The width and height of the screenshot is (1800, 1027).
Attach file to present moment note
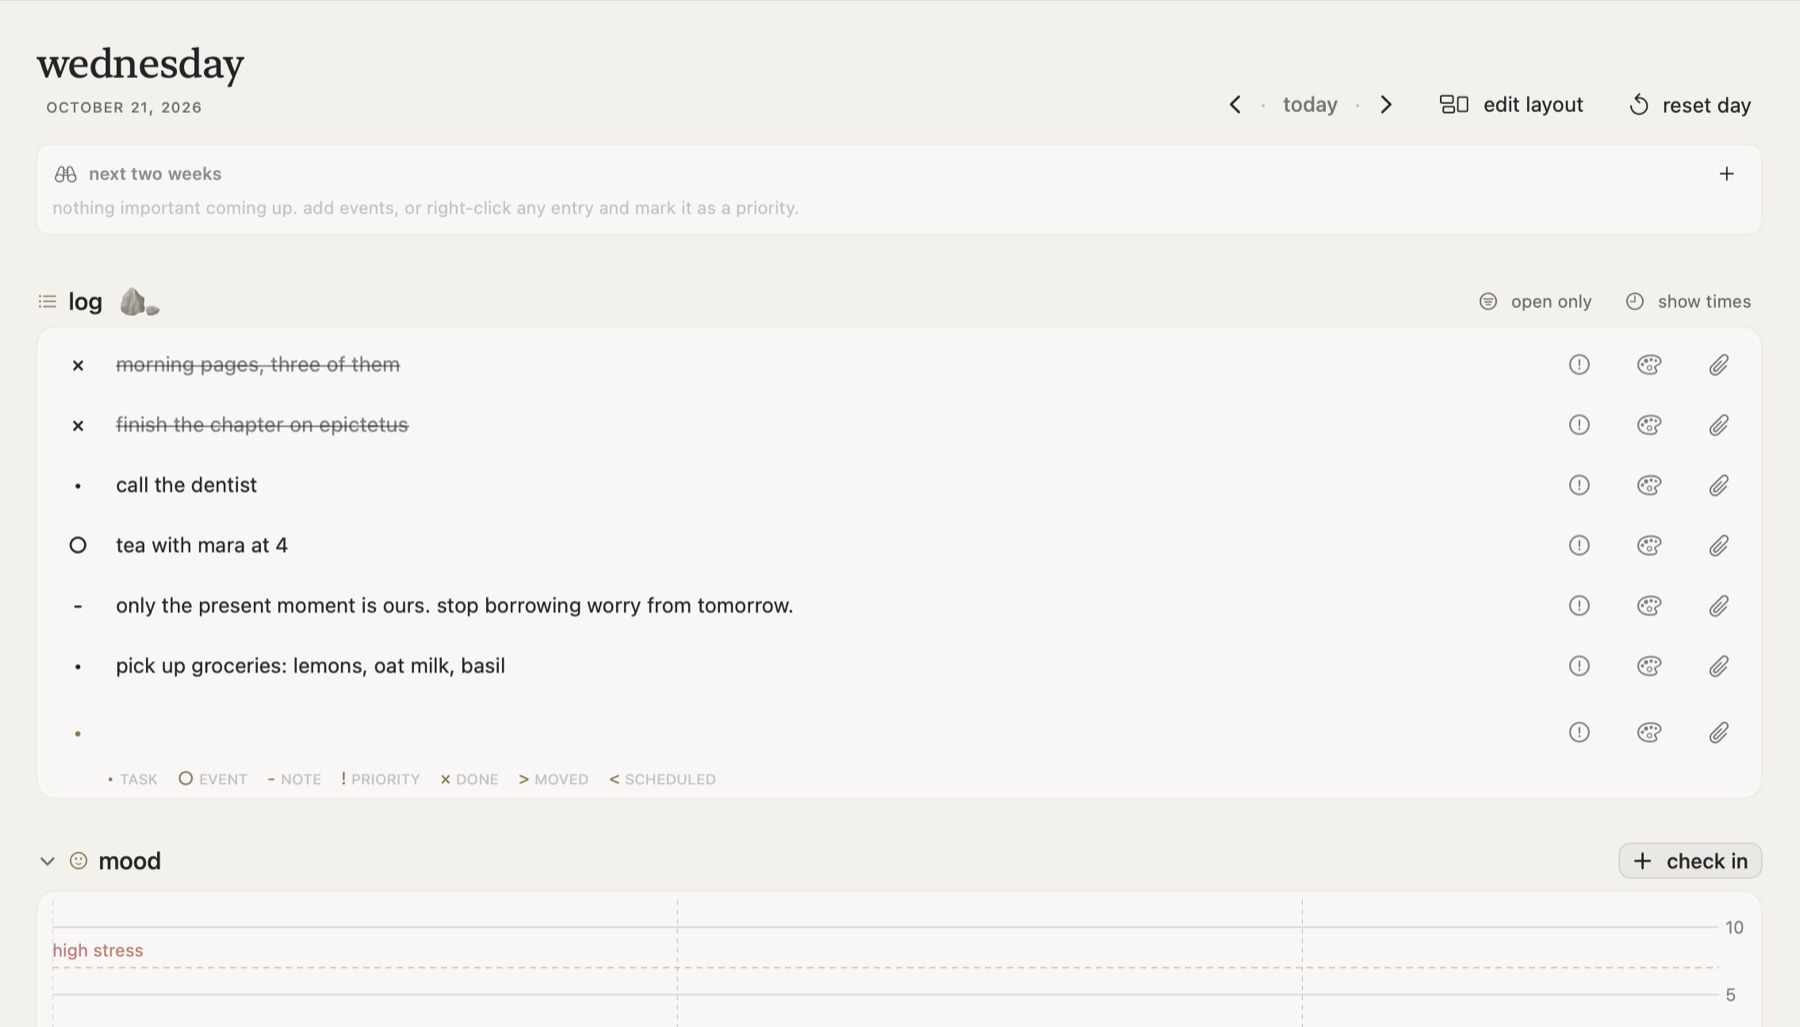pos(1719,605)
